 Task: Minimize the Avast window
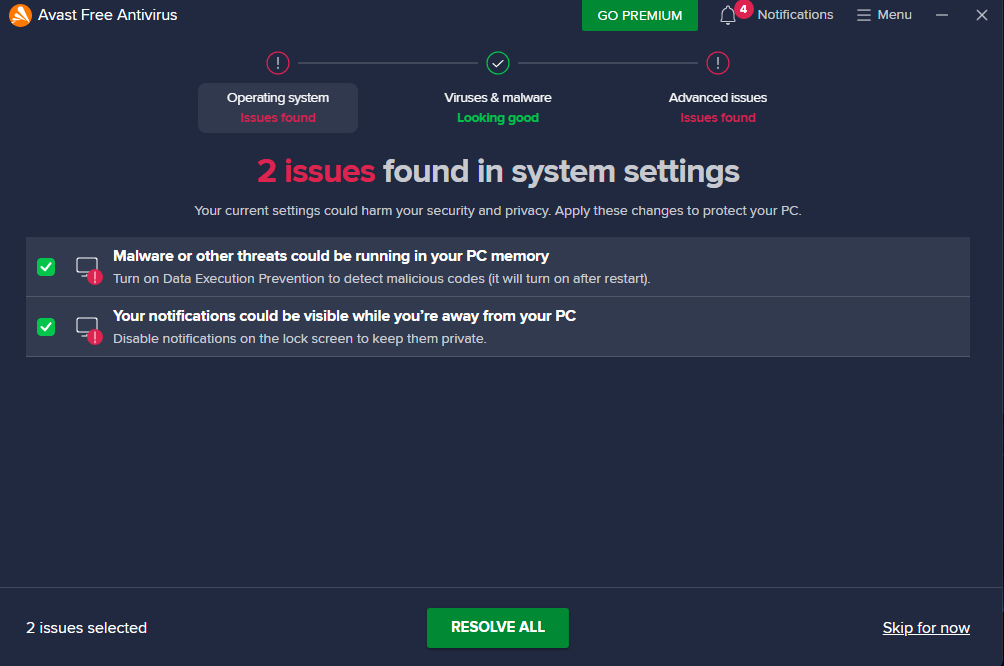(942, 15)
